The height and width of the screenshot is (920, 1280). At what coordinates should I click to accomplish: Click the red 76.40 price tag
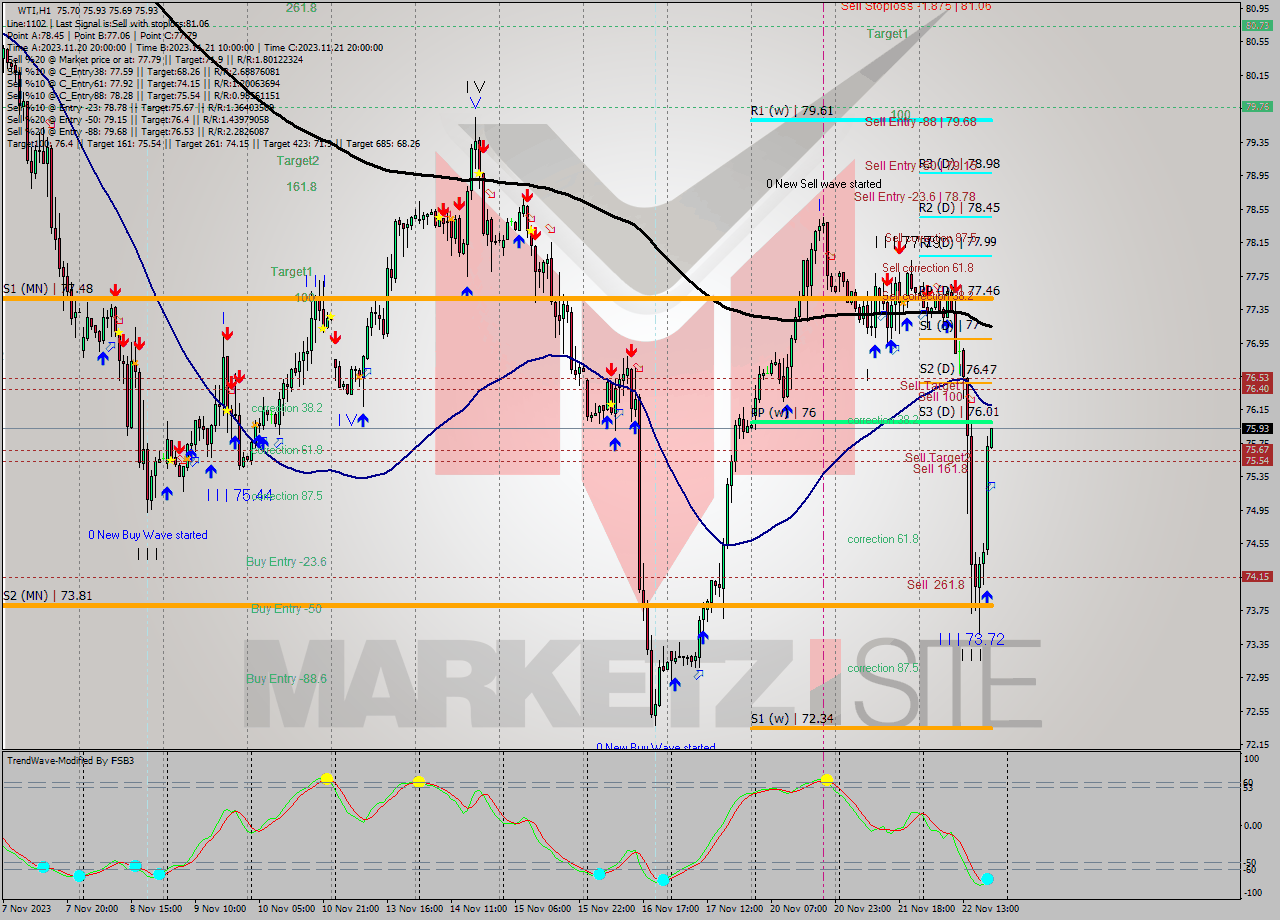[1256, 388]
